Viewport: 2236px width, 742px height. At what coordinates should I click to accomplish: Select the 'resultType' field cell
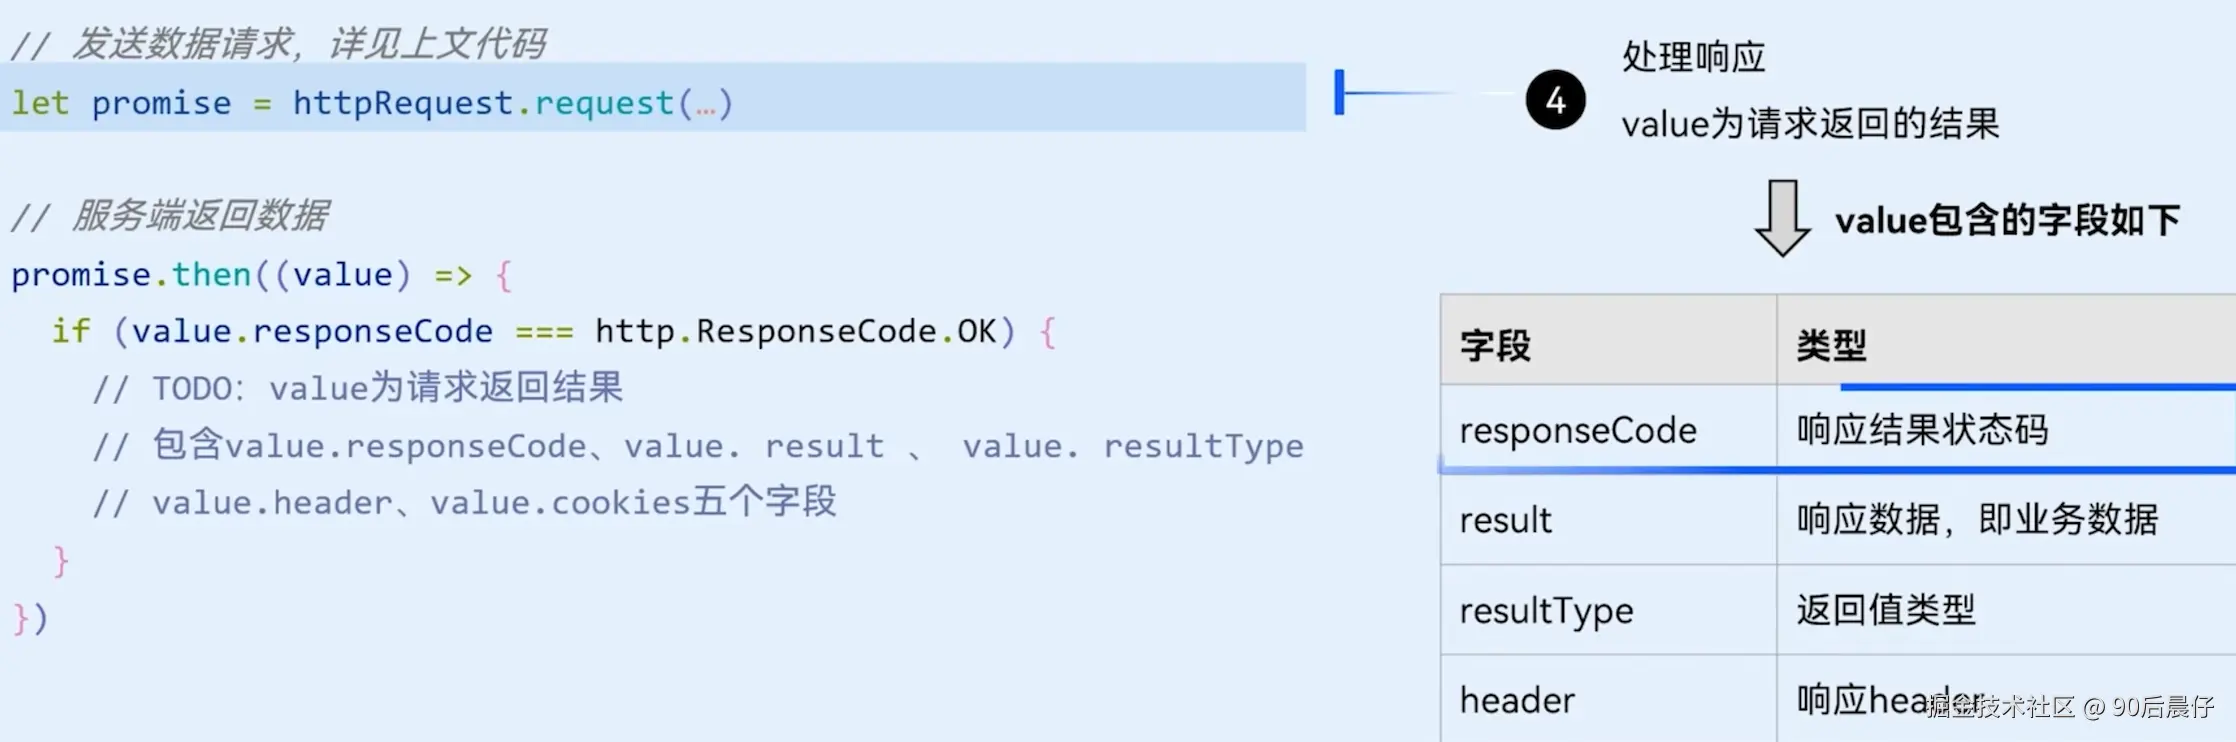[1546, 610]
